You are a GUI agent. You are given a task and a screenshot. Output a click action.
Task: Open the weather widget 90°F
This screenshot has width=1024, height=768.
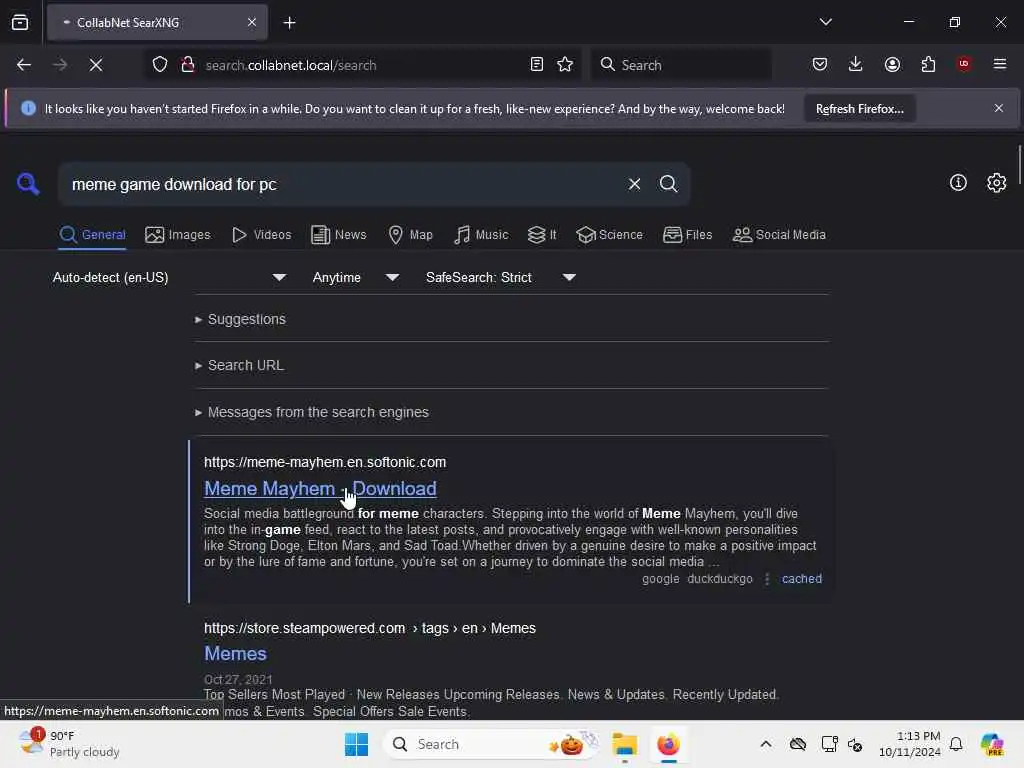coord(69,744)
